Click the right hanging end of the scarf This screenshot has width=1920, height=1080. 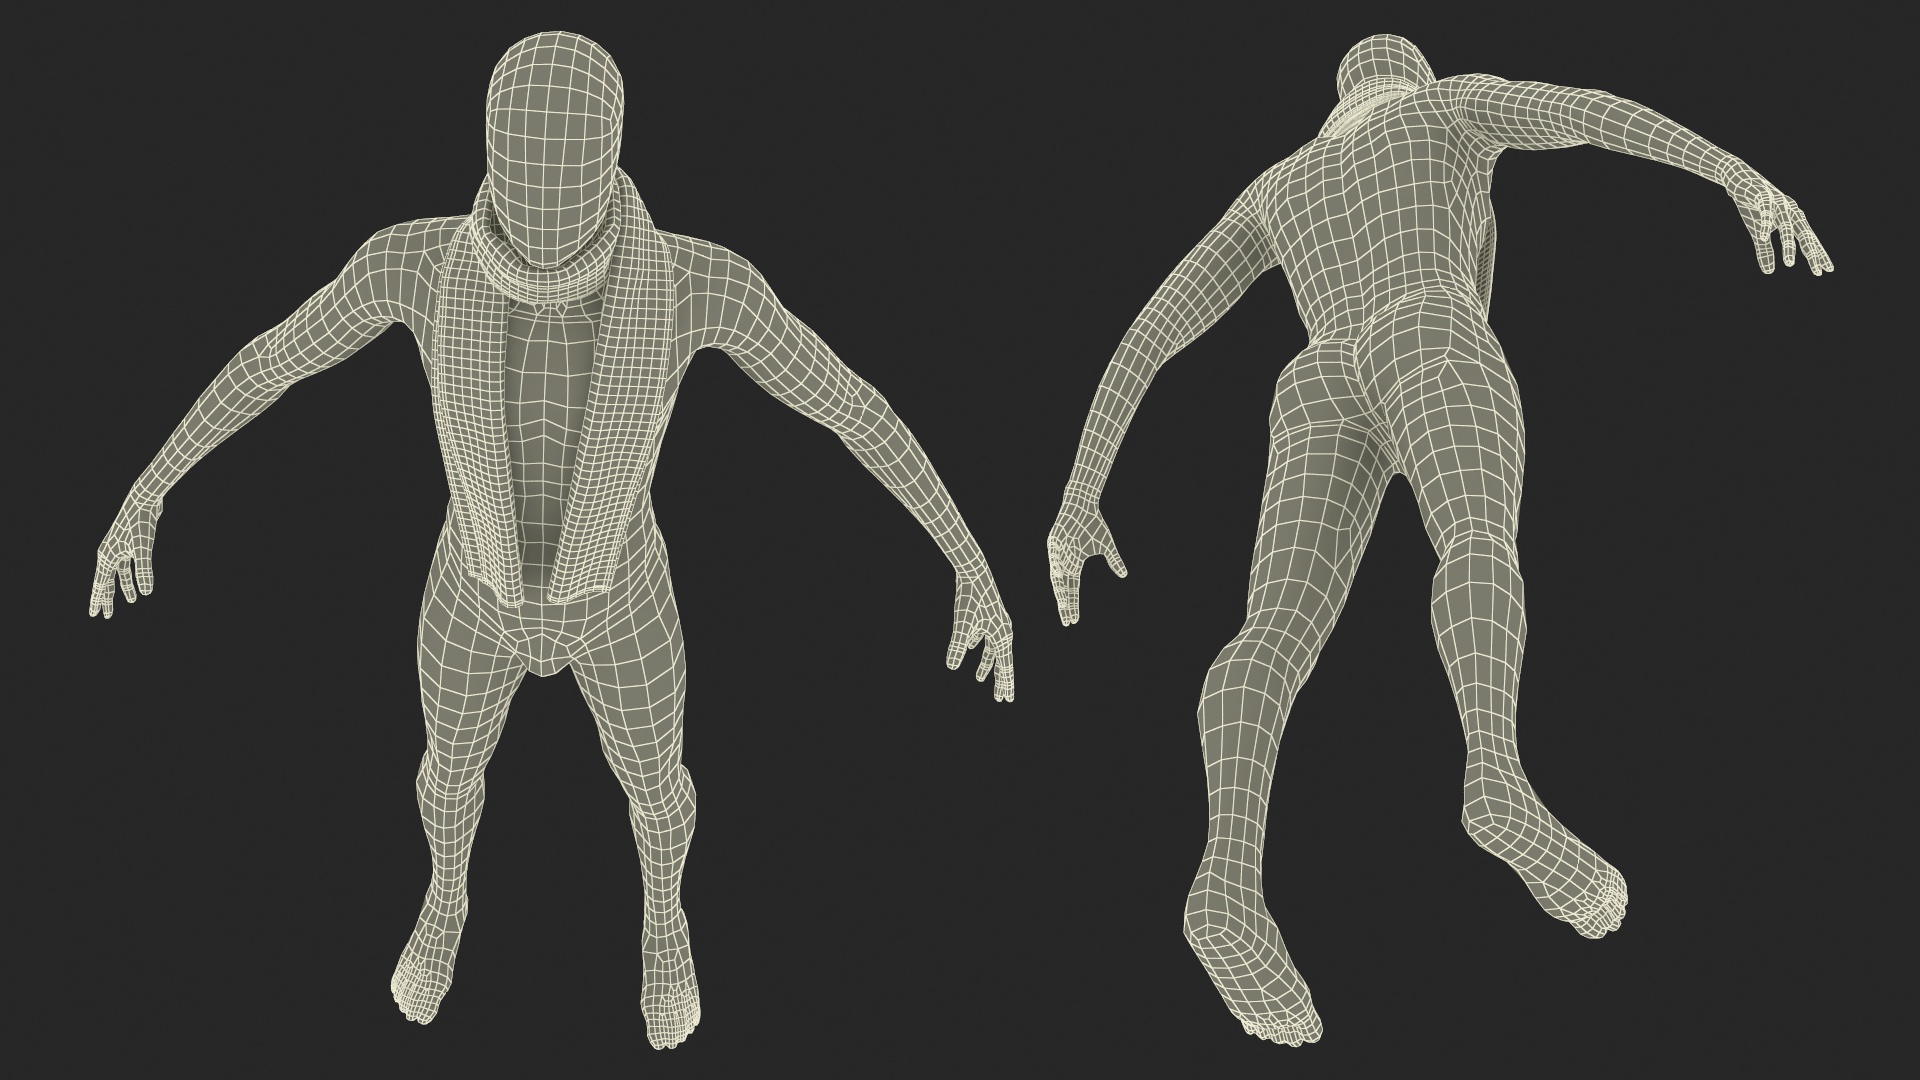617,440
